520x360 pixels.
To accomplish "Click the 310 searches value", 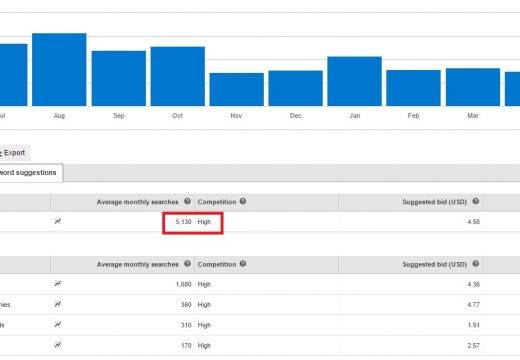I will [x=186, y=325].
